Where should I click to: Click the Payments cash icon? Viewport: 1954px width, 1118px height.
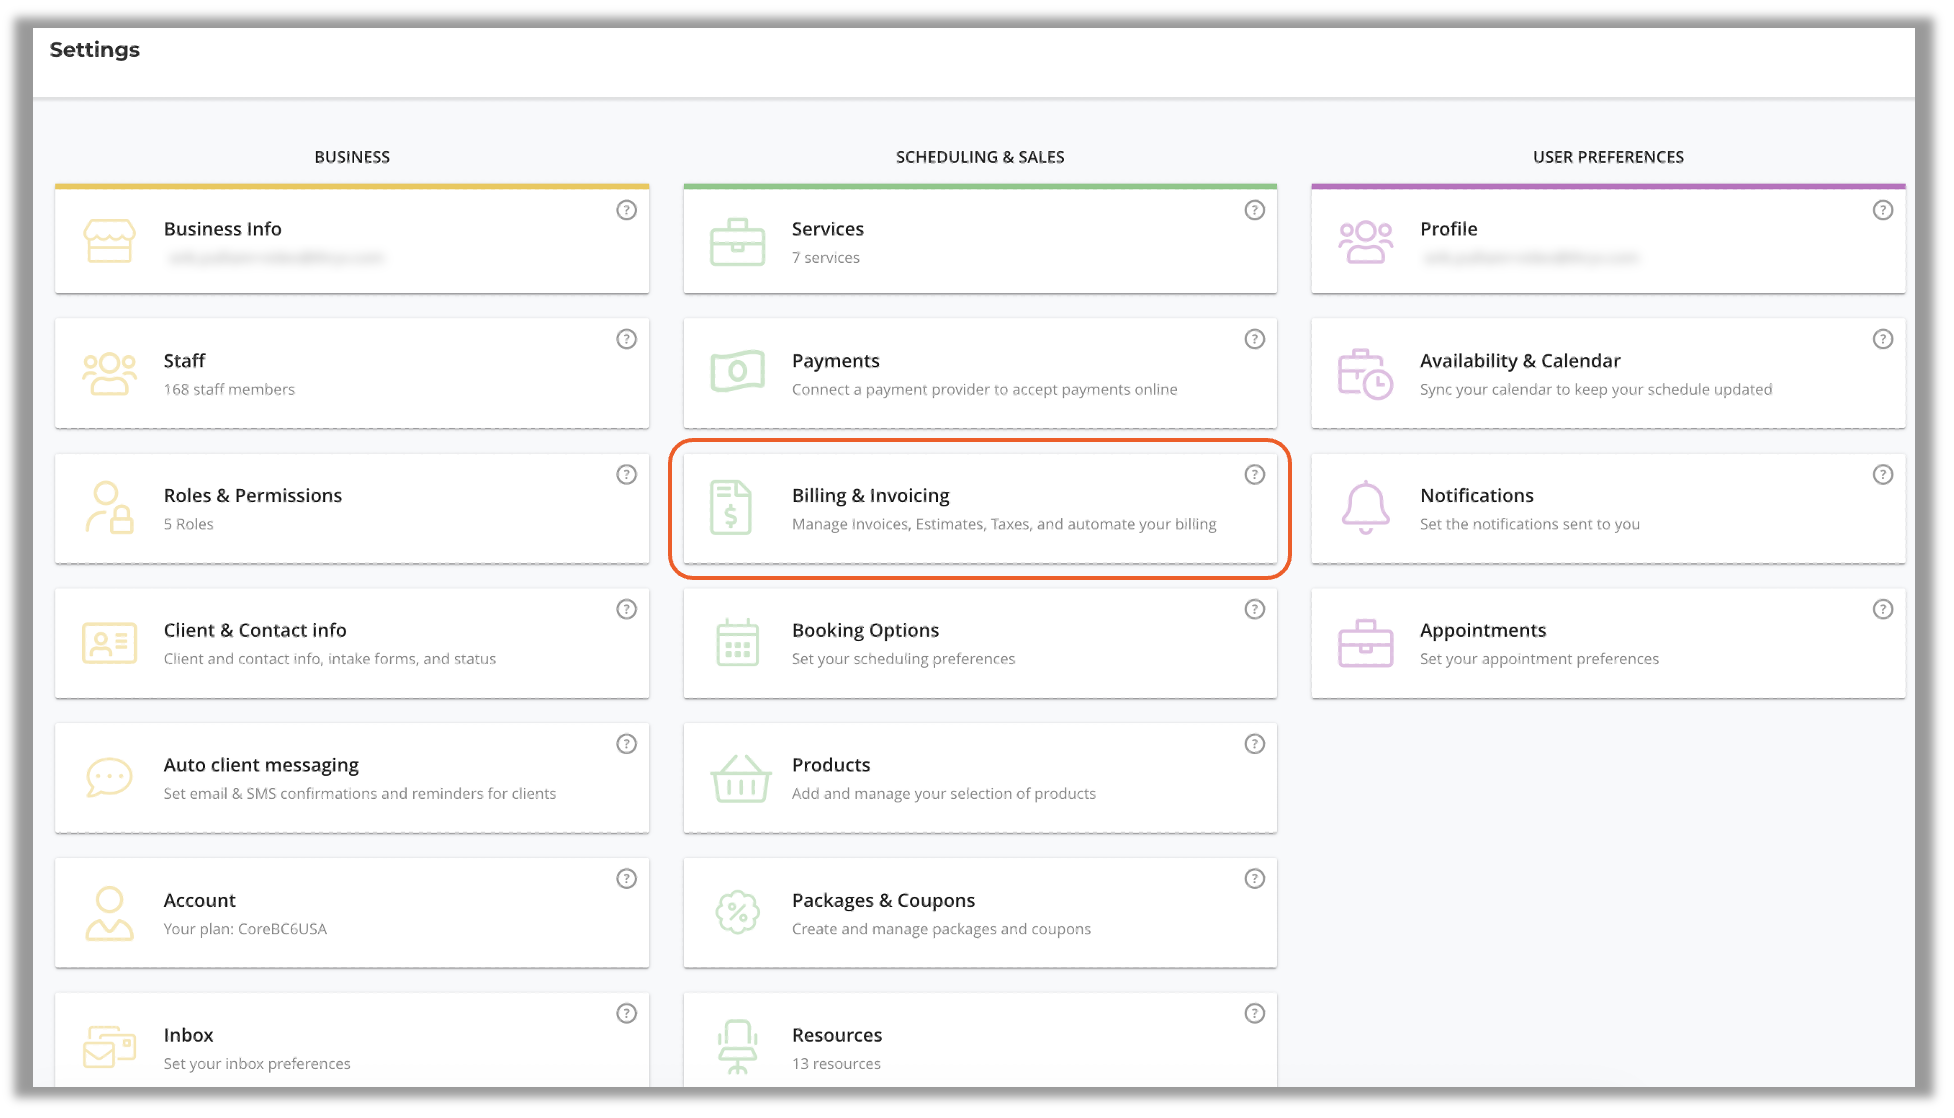[x=737, y=372]
